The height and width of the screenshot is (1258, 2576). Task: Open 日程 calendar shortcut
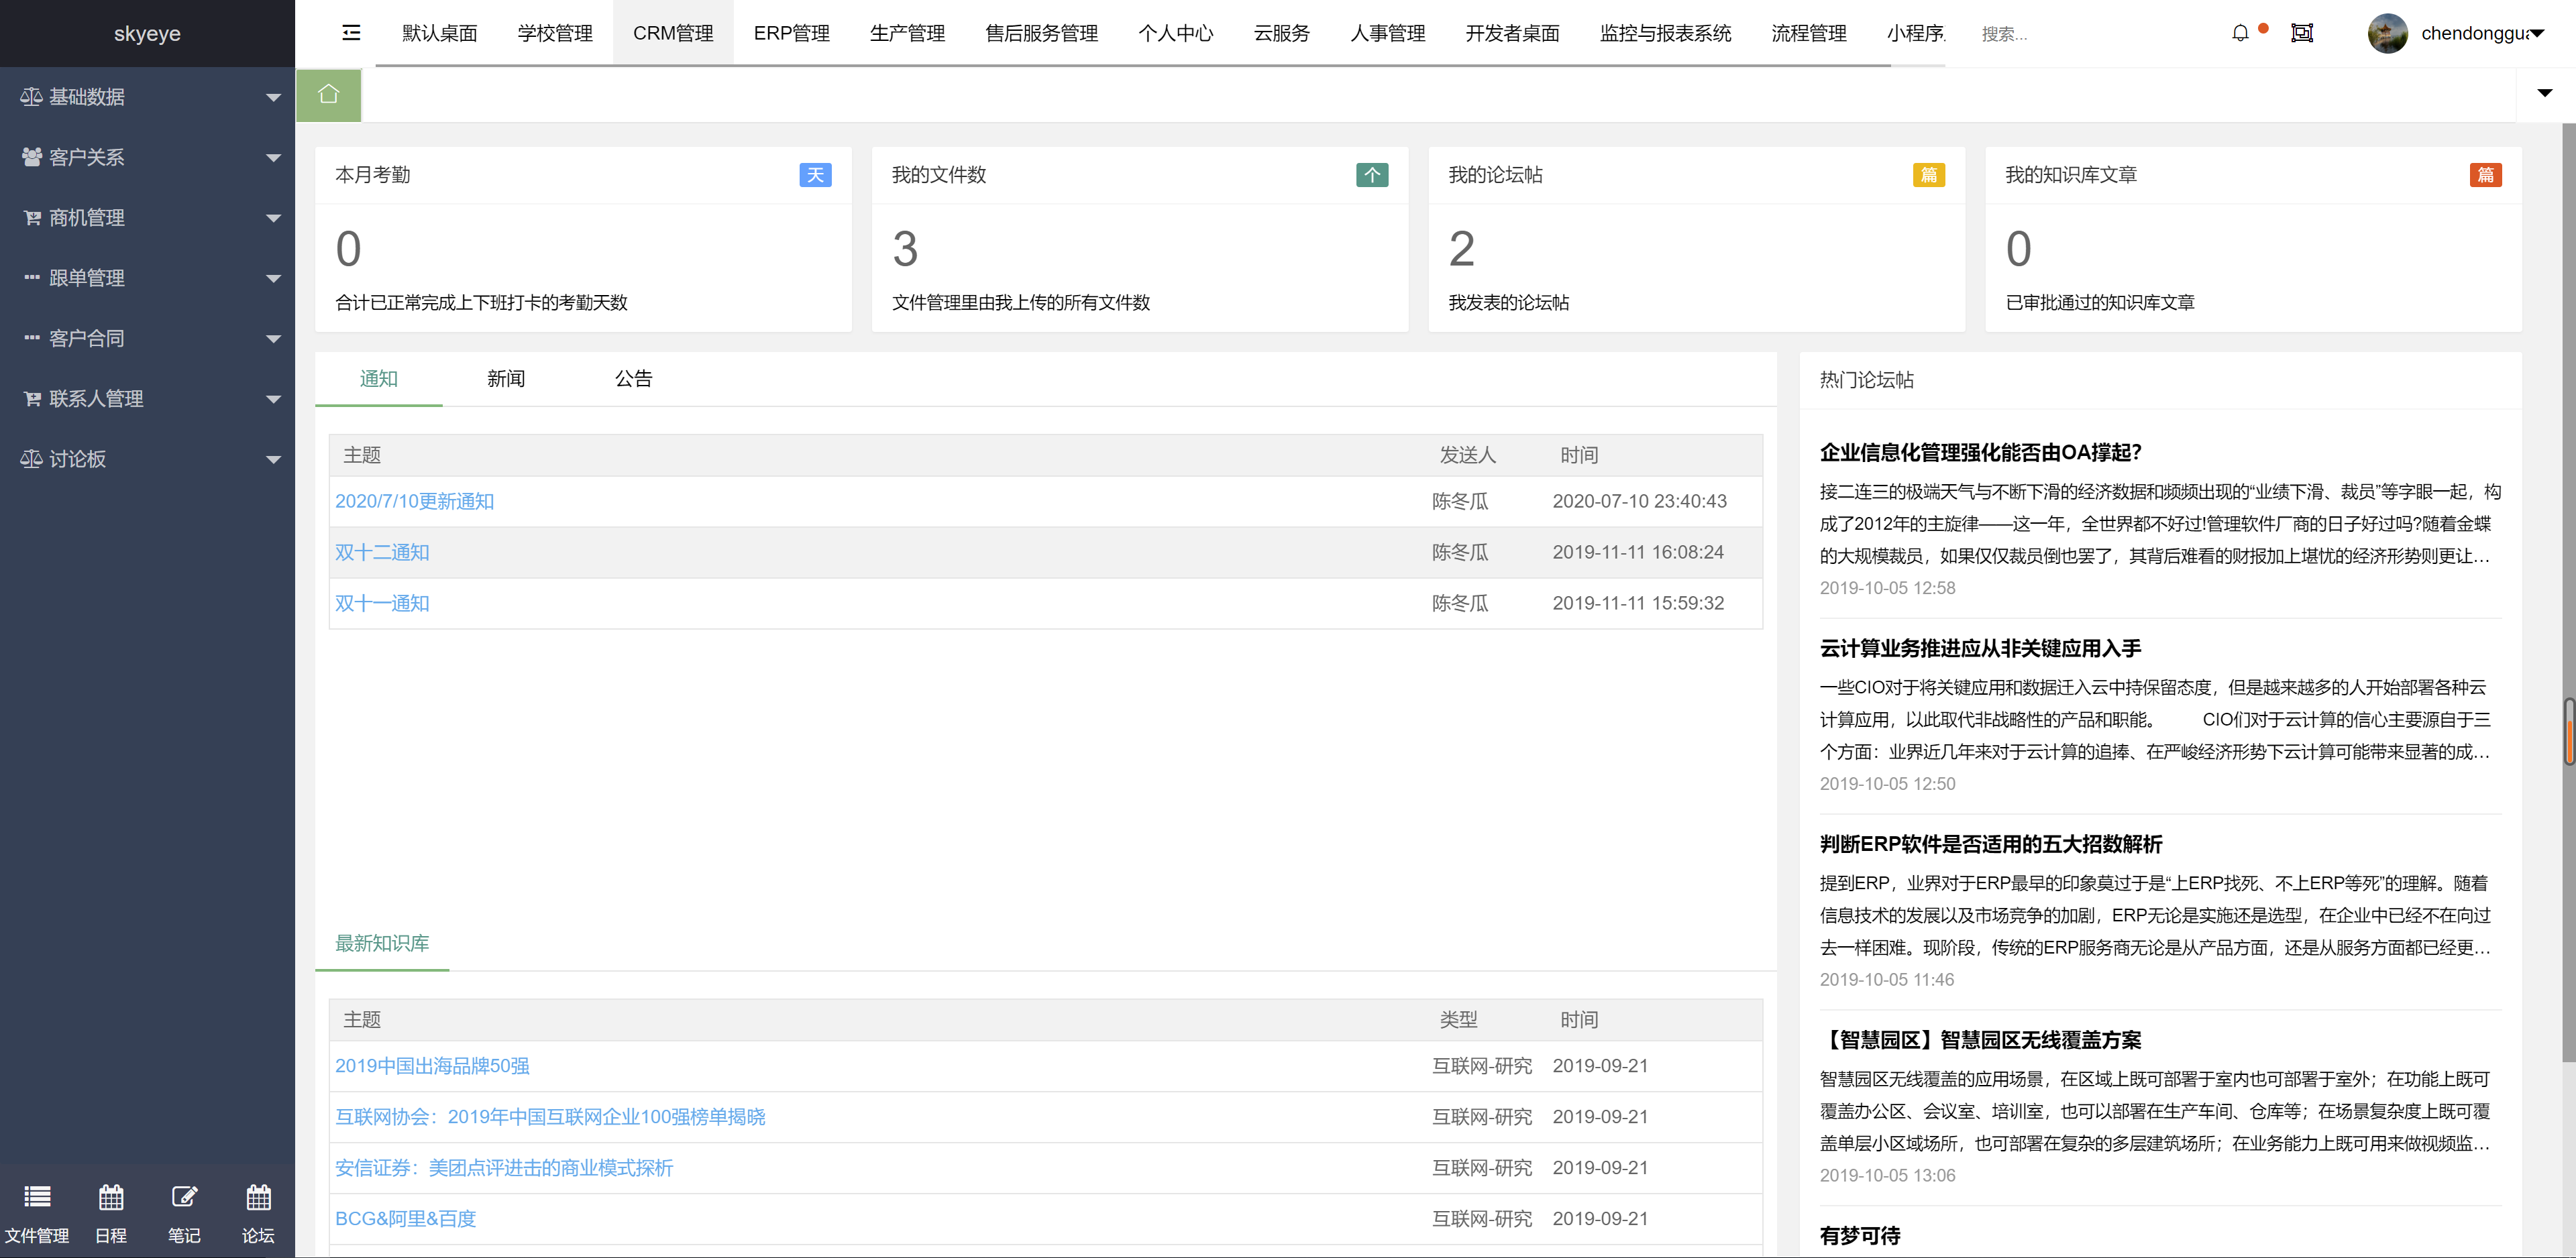click(x=111, y=1214)
